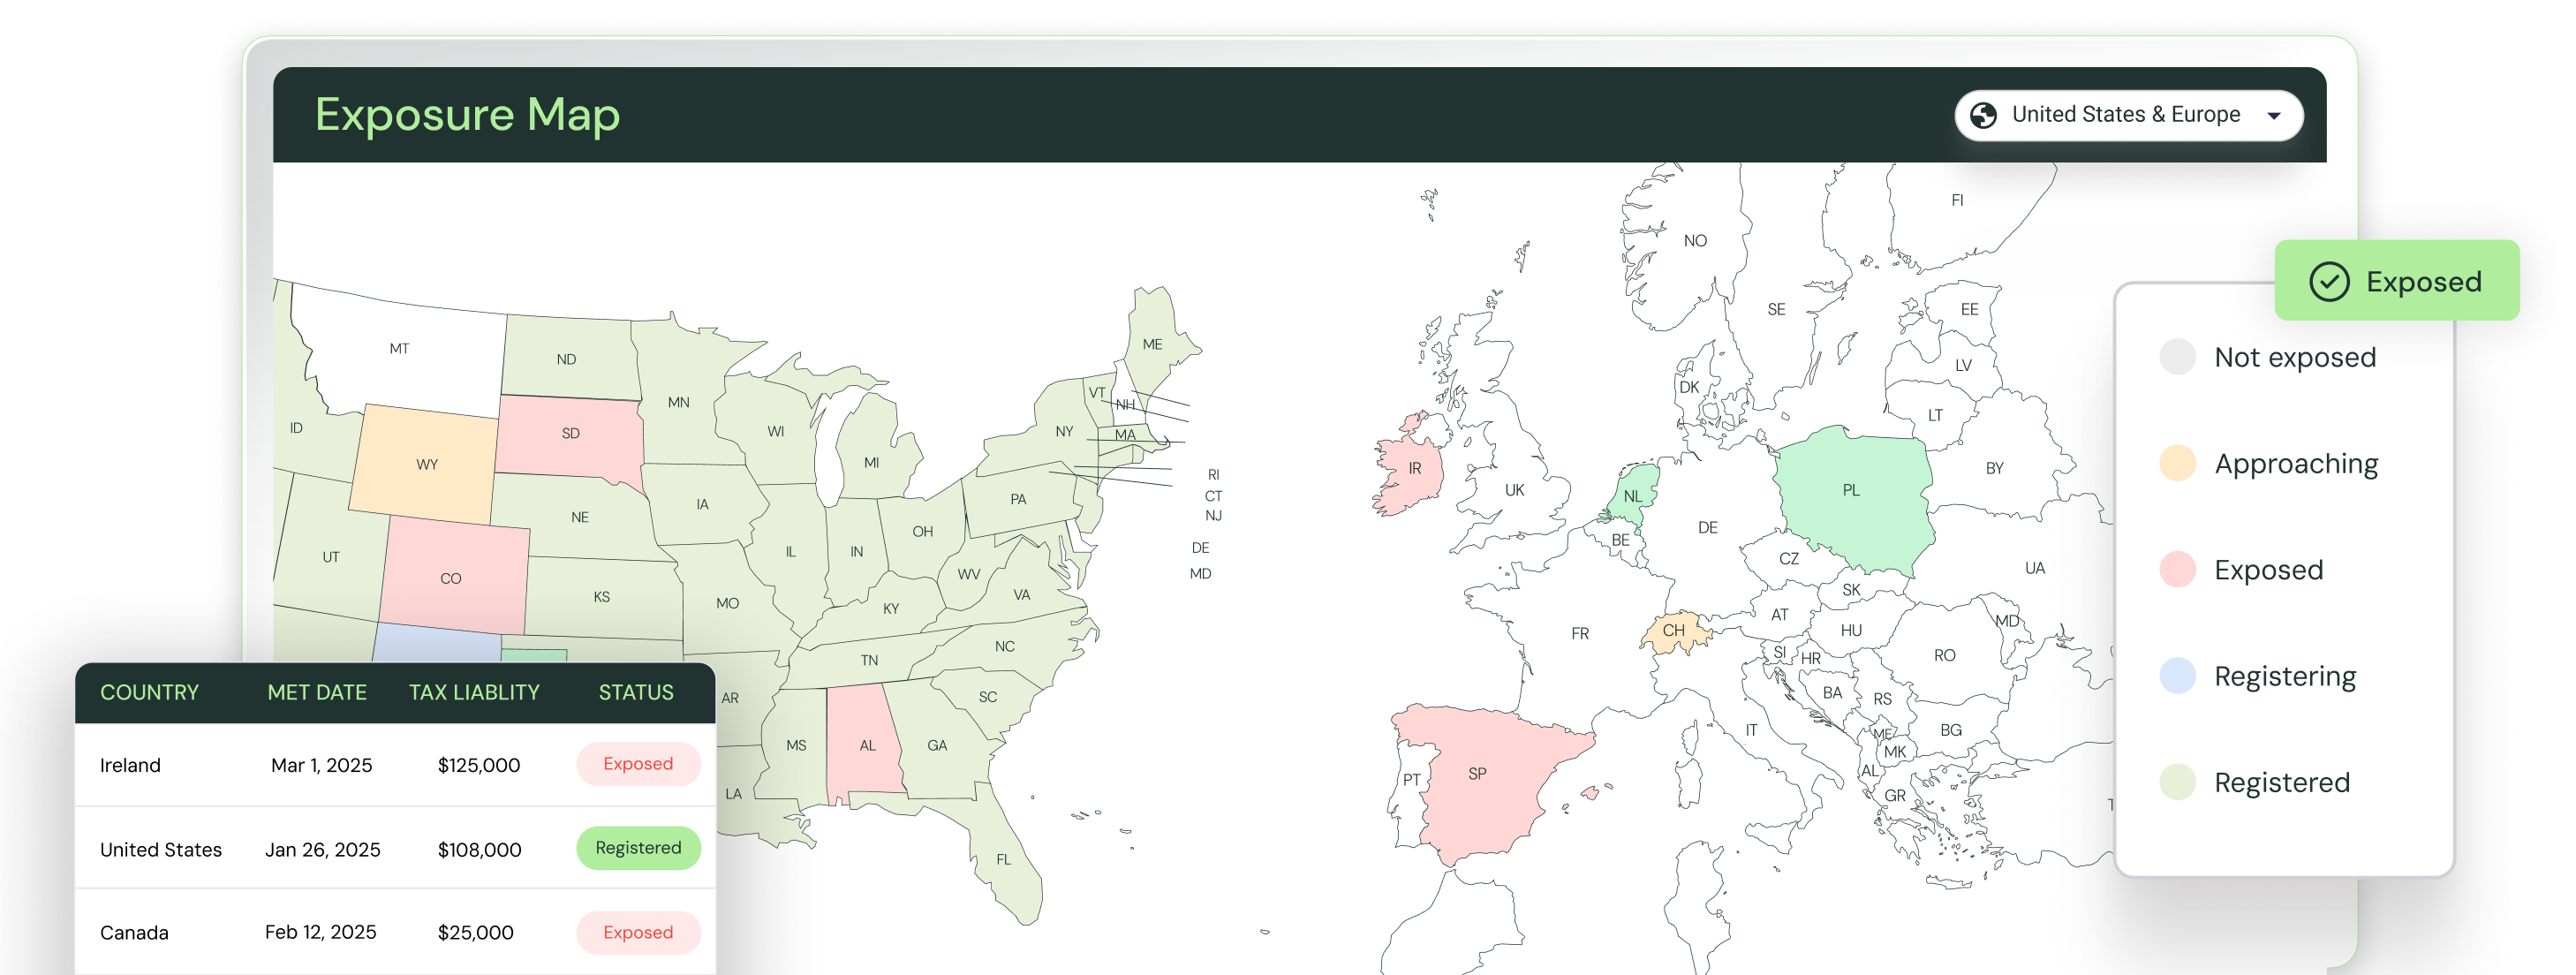Viewport: 2576px width, 975px height.
Task: Select Switzerland (CH) on the map
Action: click(x=1674, y=632)
